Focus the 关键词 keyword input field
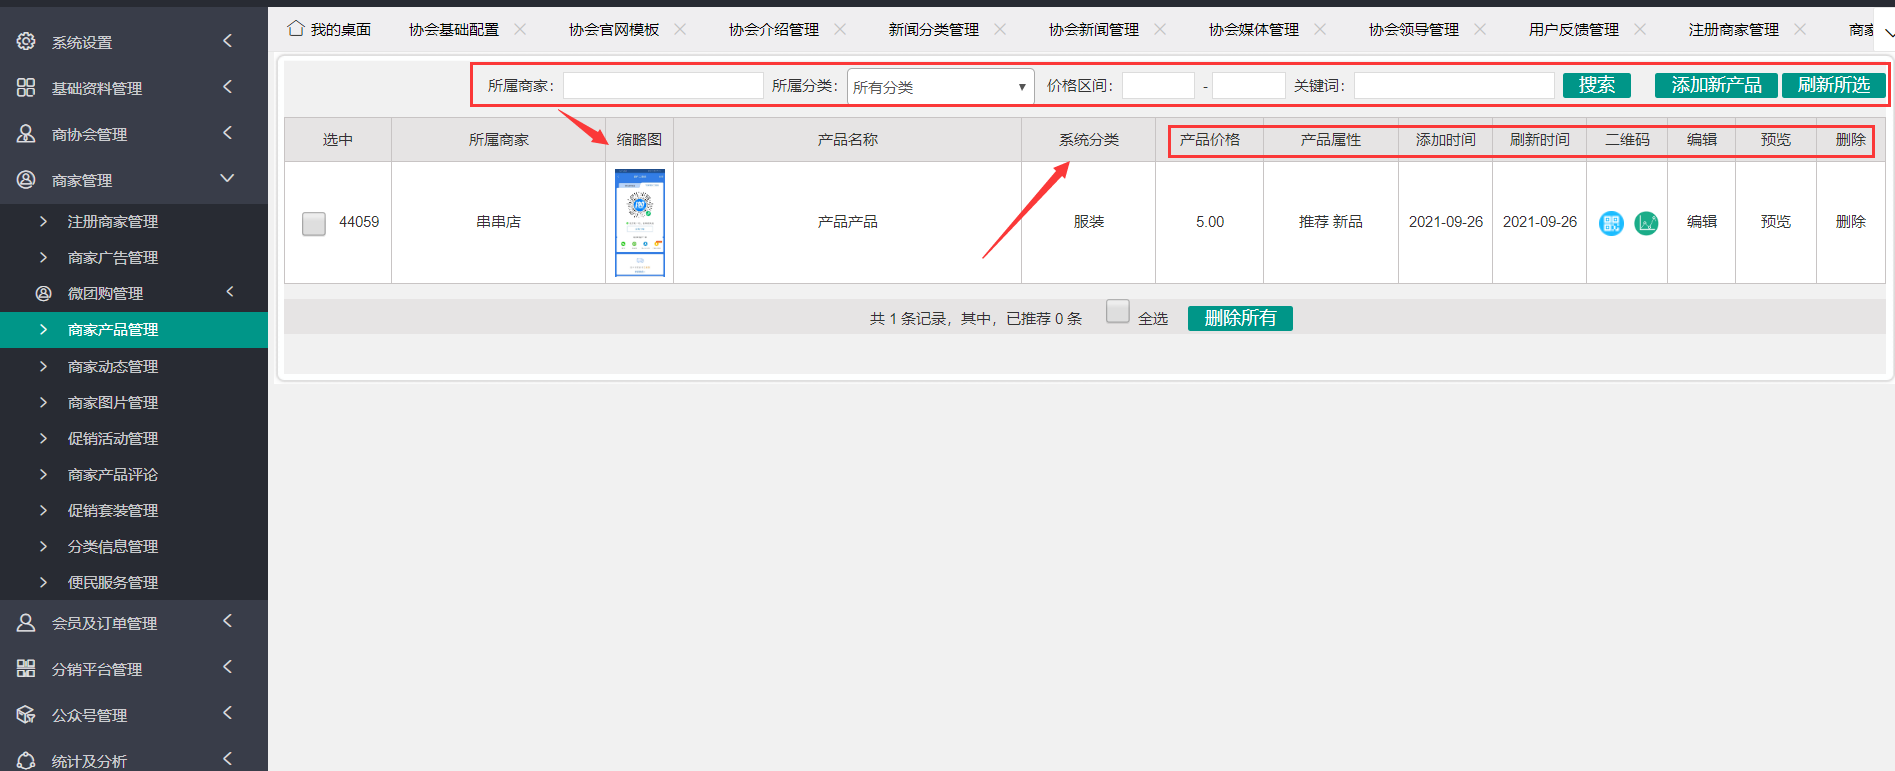 tap(1454, 86)
